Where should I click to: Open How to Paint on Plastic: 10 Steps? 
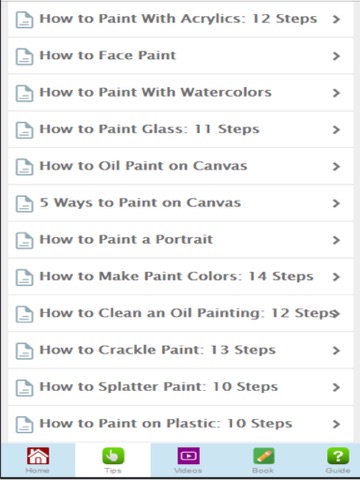[180, 424]
